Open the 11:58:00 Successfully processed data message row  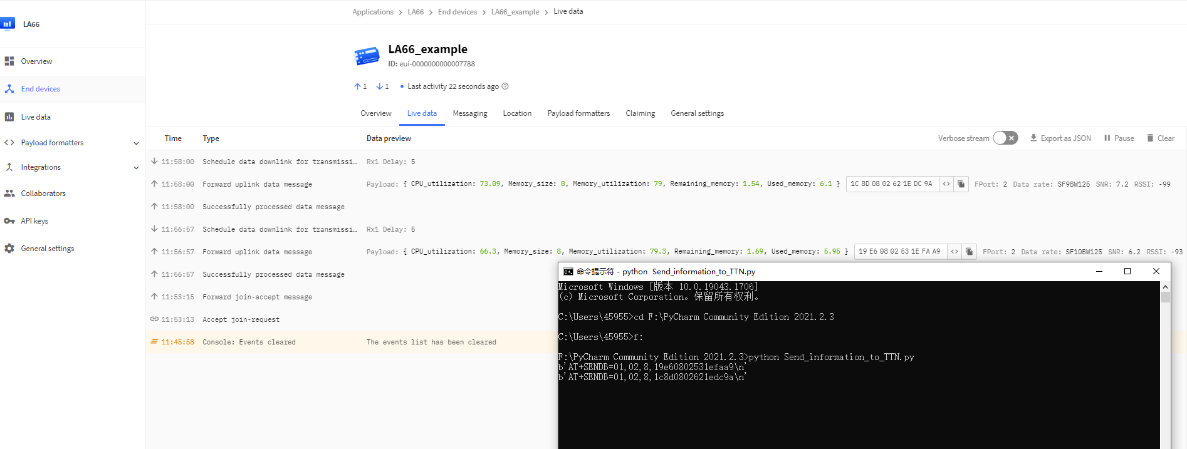pyautogui.click(x=666, y=207)
